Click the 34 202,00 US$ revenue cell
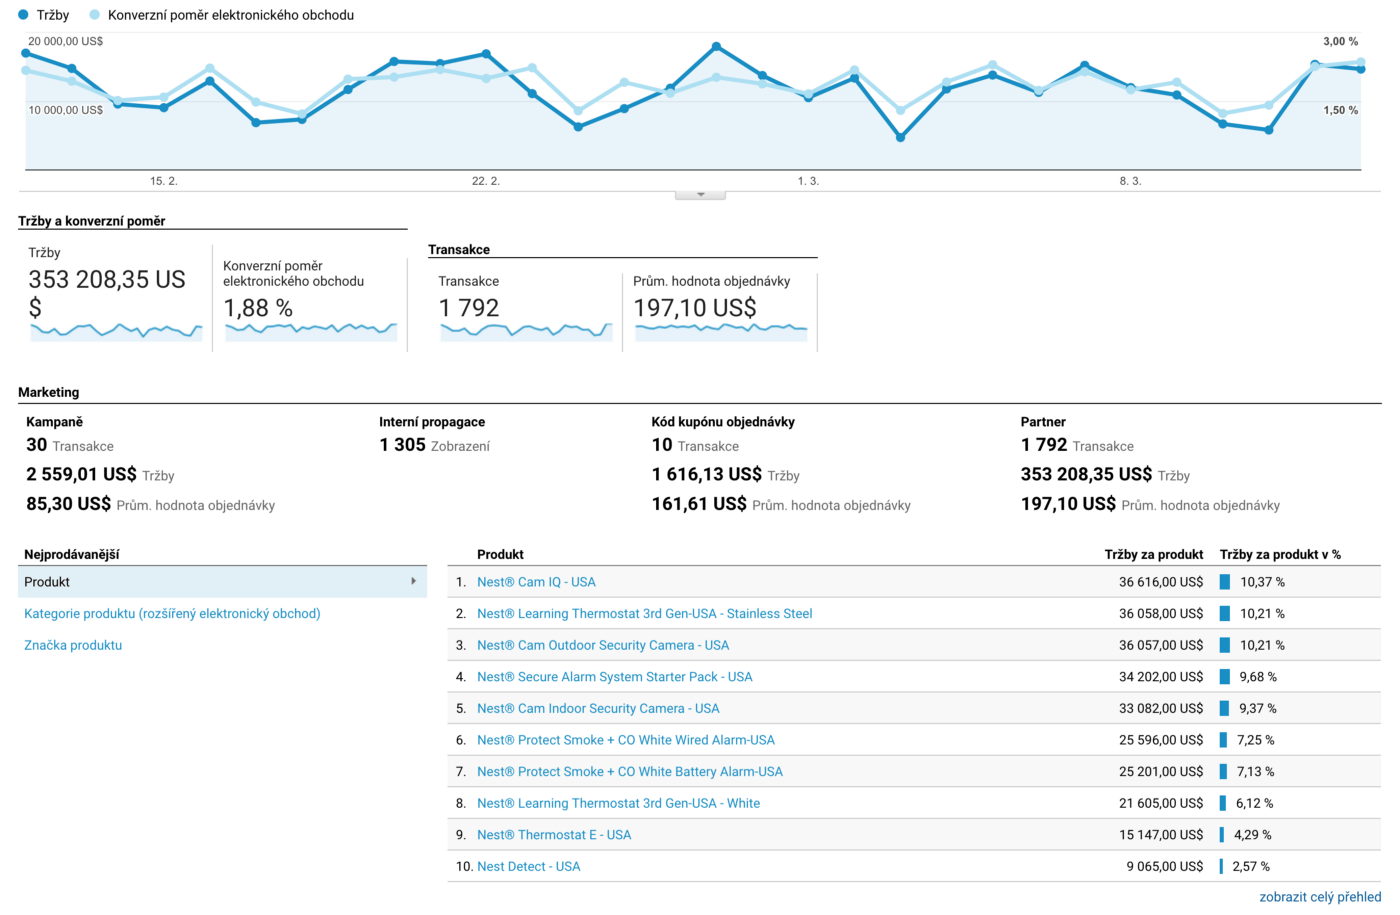1400x915 pixels. coord(1161,677)
